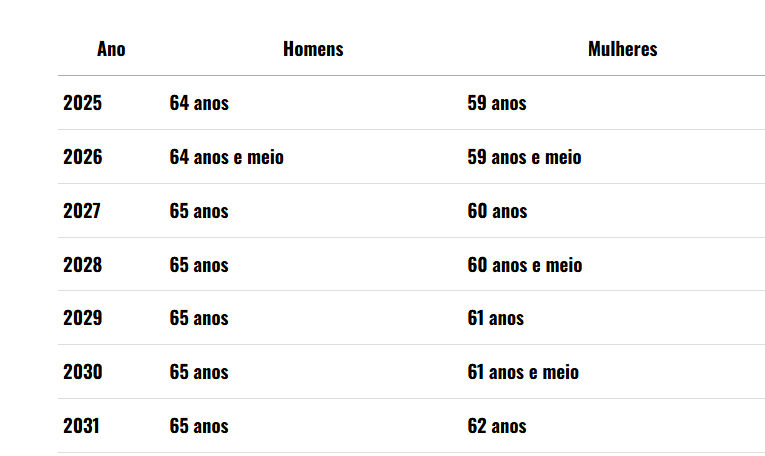The image size is (765, 456).
Task: Click Mulheres value 60 anos for 2027
Action: [497, 211]
